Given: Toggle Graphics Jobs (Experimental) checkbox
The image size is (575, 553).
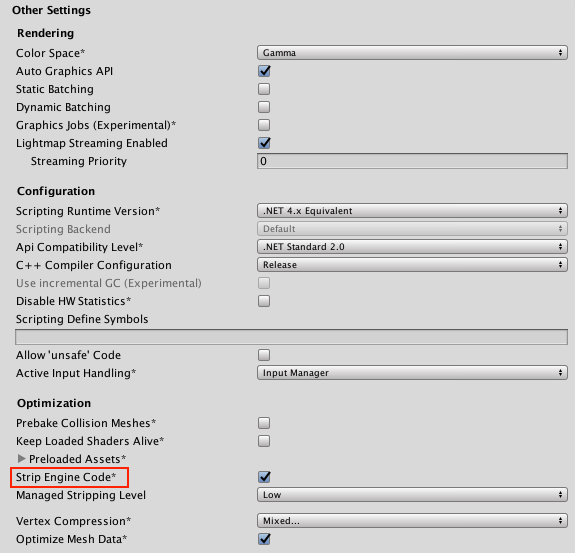Looking at the screenshot, I should pyautogui.click(x=264, y=125).
